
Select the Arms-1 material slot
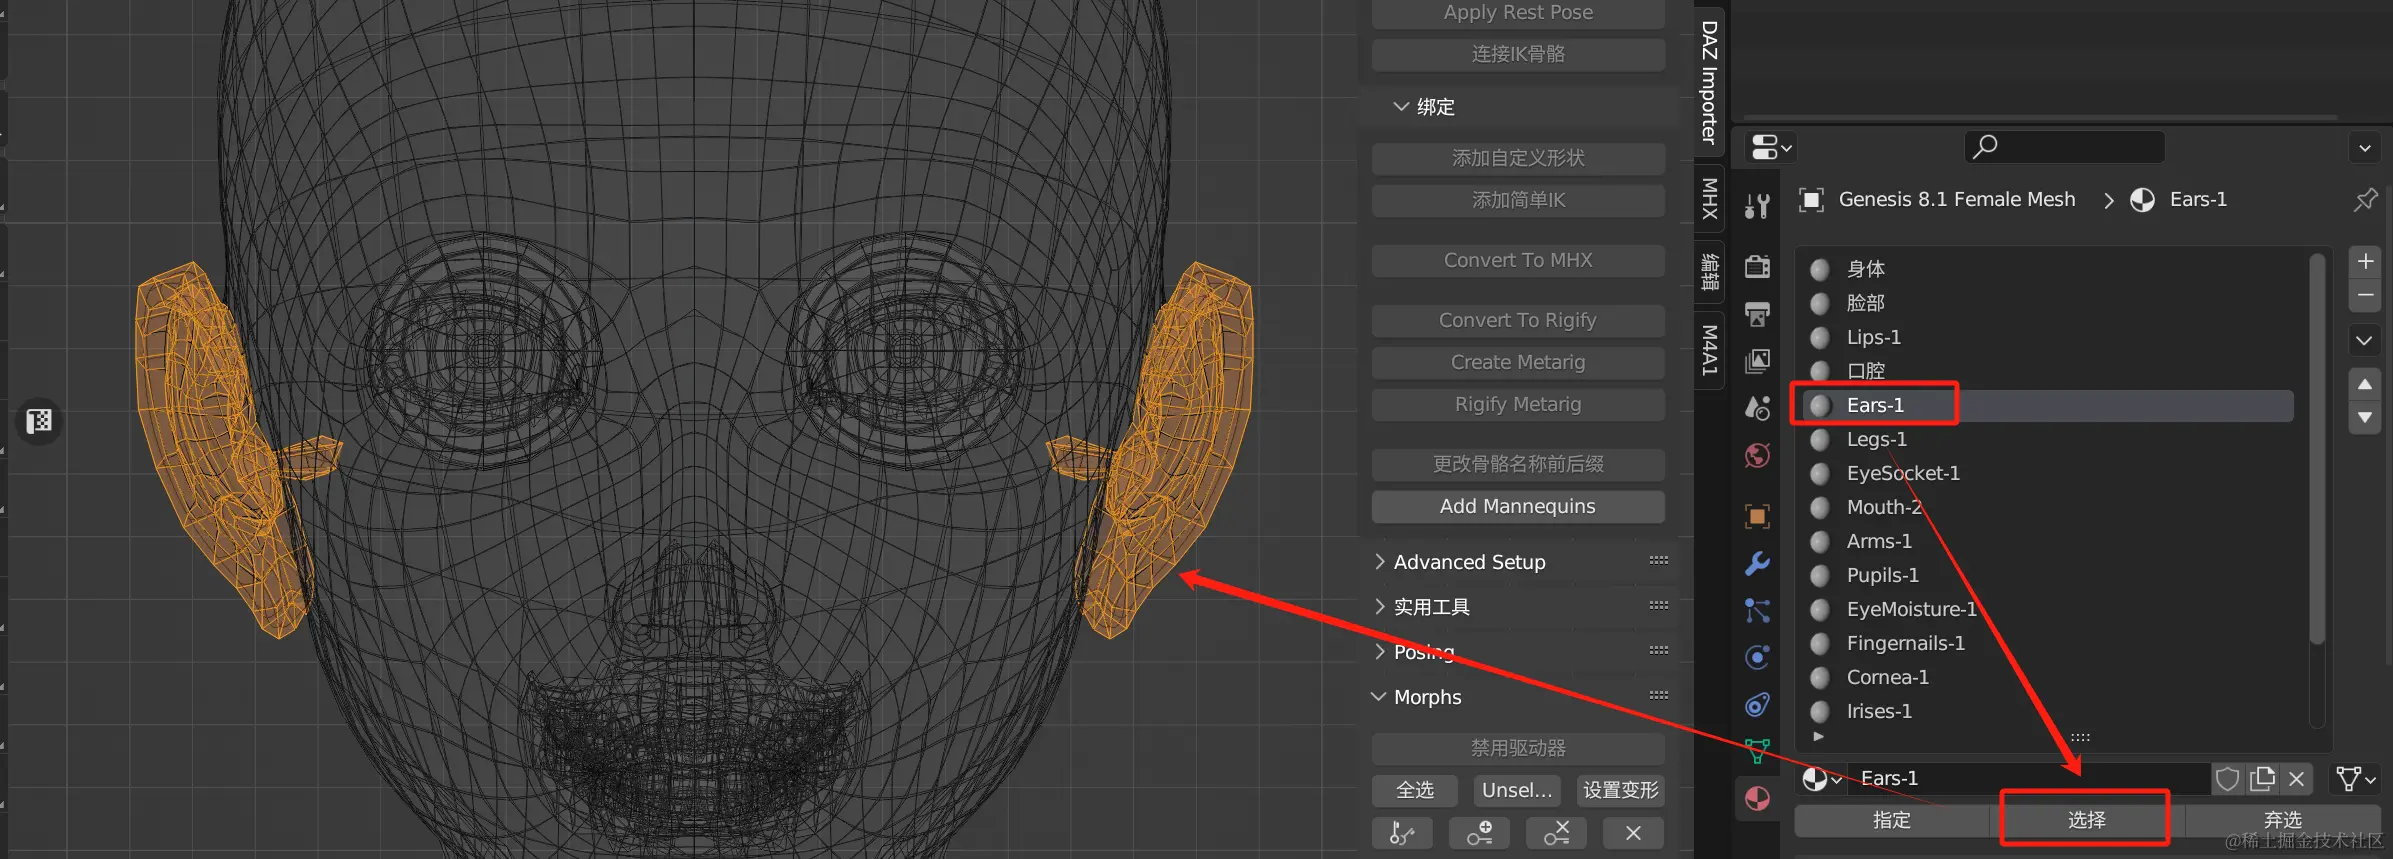click(x=2048, y=541)
